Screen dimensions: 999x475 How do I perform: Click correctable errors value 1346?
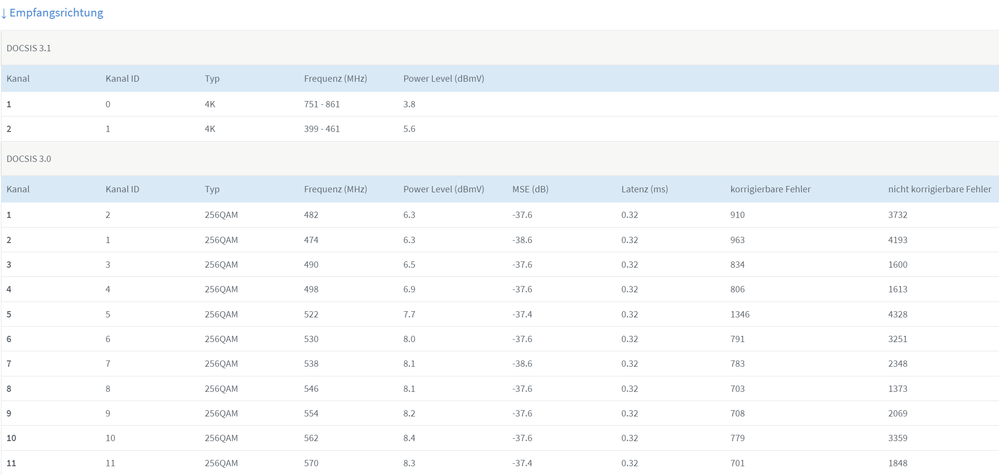[740, 315]
